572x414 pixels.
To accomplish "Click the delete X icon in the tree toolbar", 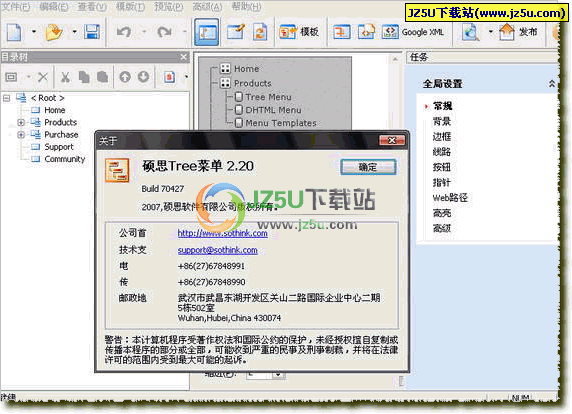I will point(43,77).
